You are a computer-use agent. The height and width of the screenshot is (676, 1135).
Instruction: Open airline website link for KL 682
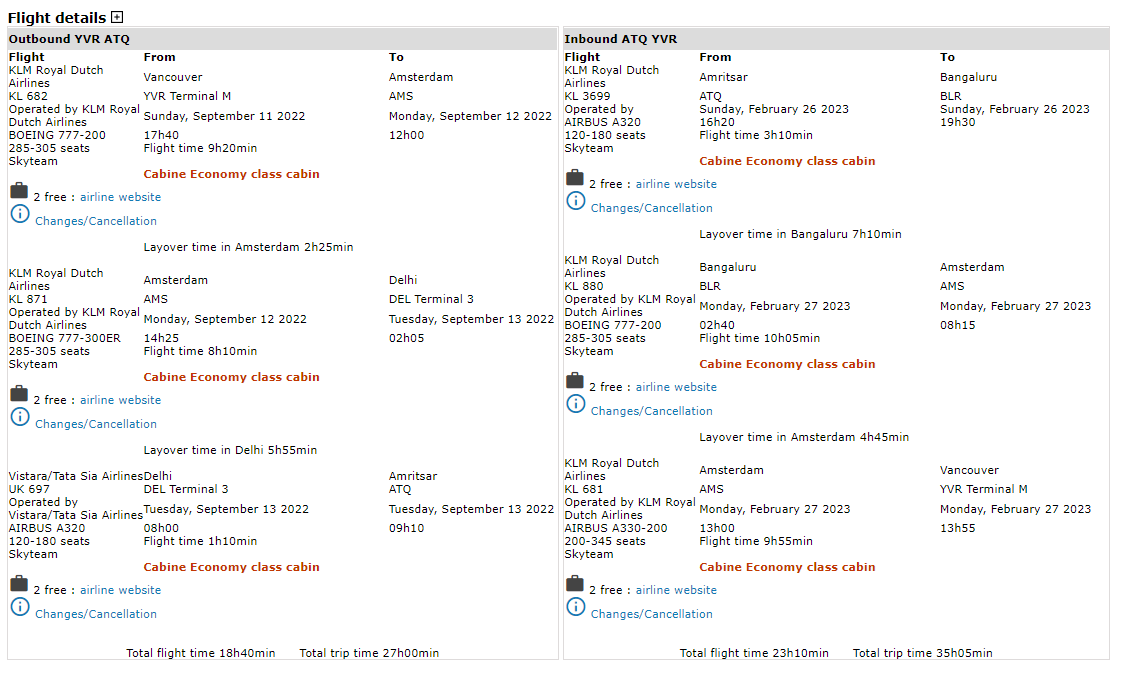120,197
